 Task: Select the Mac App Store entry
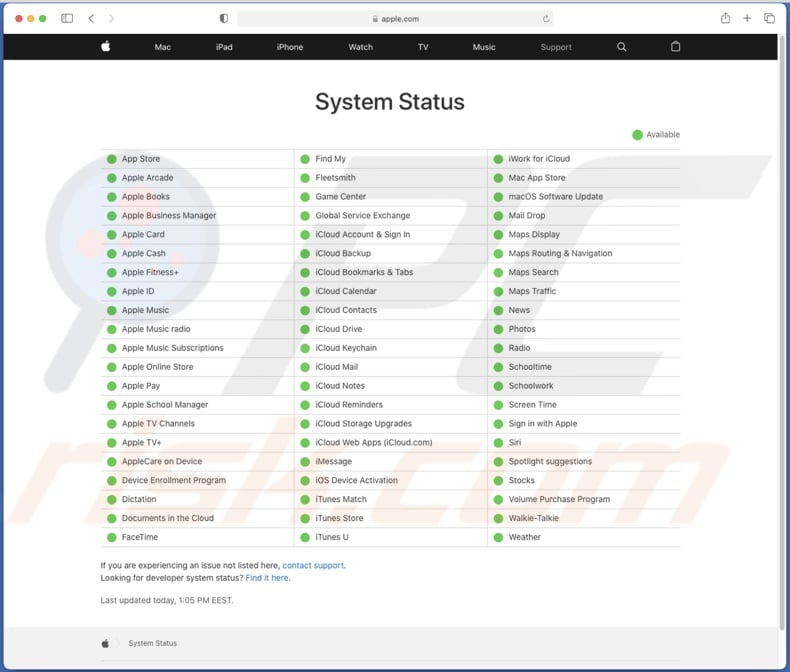[537, 178]
